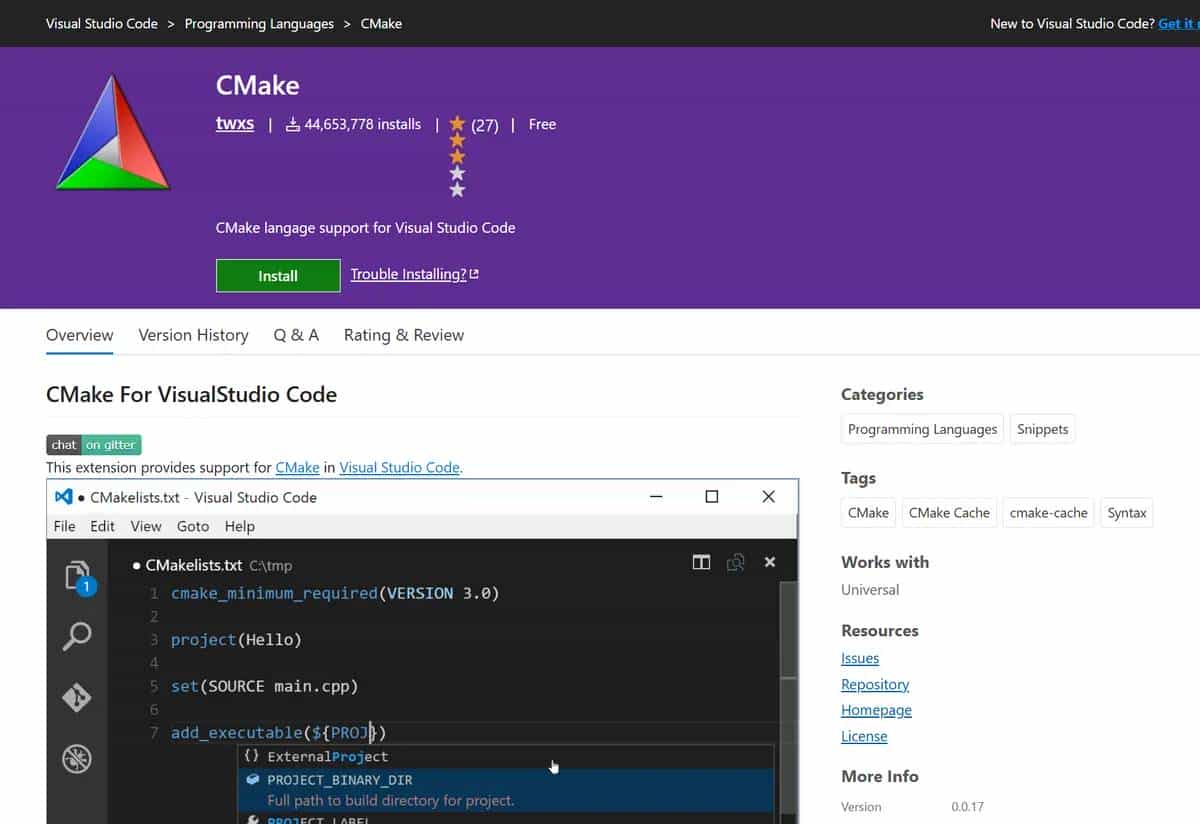Open the File menu in the VS Code window
This screenshot has width=1200, height=824.
click(64, 526)
